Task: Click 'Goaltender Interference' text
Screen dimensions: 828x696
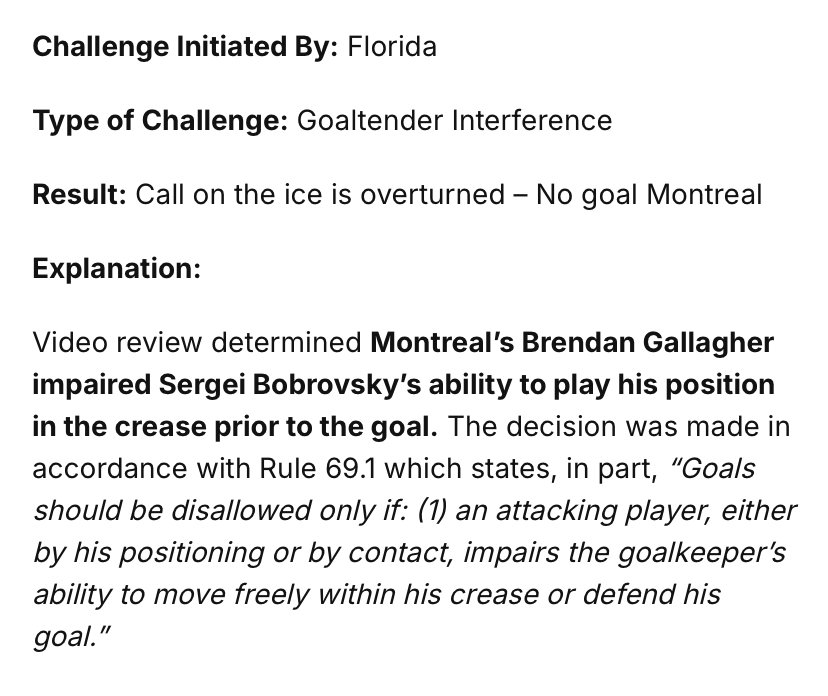Action: (455, 120)
